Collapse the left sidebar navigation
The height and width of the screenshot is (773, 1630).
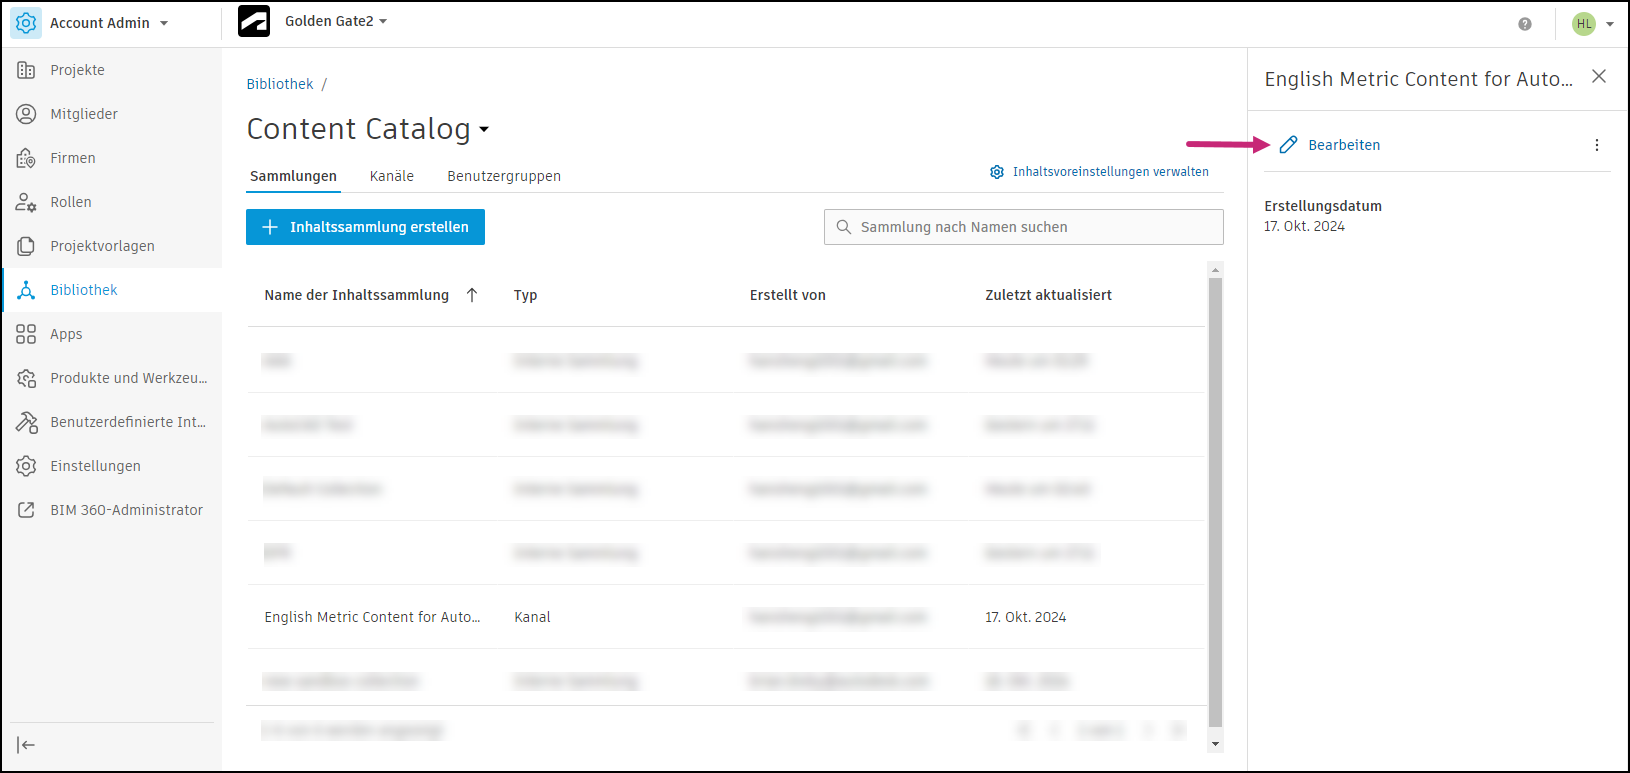[x=26, y=745]
